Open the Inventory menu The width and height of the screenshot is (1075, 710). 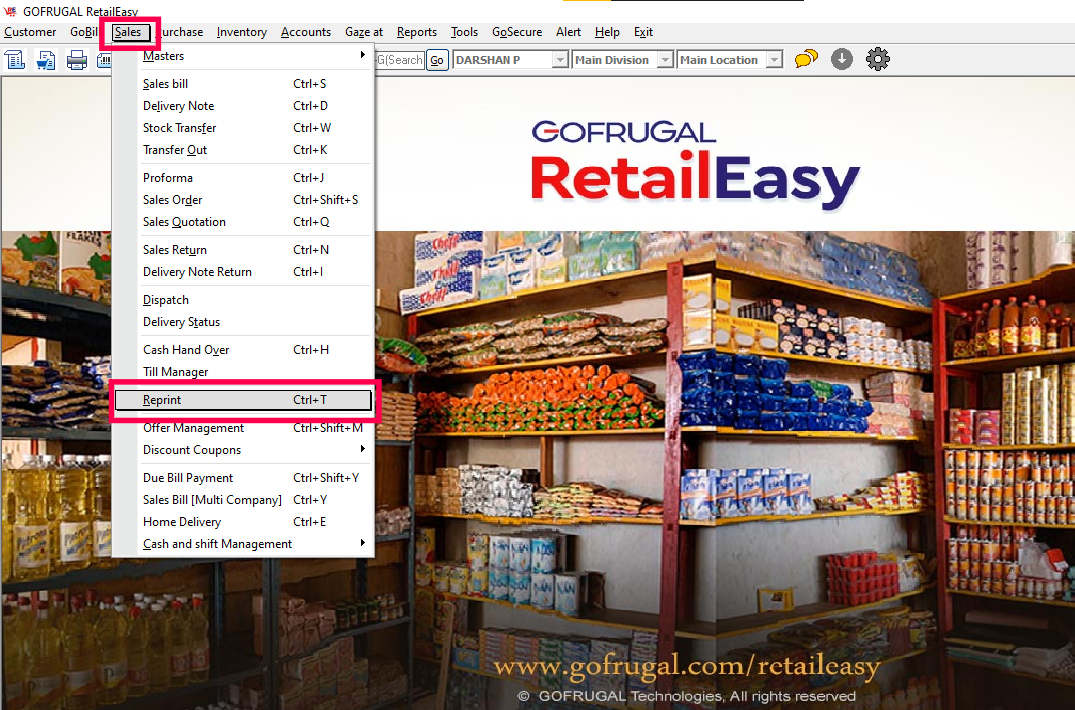(241, 32)
